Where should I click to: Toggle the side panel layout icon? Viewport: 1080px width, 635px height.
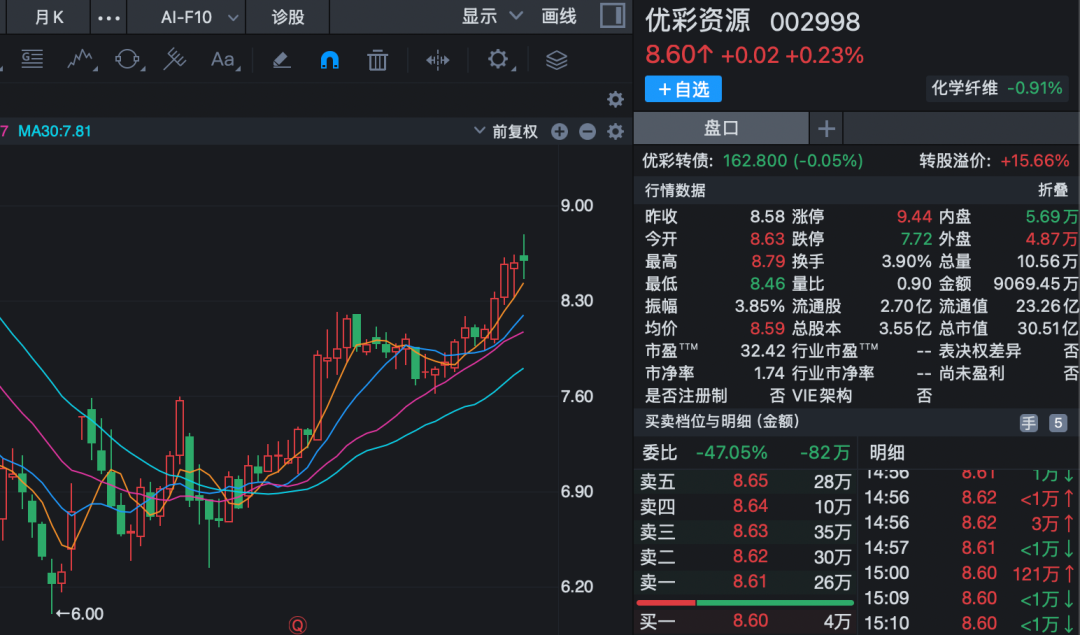click(612, 15)
